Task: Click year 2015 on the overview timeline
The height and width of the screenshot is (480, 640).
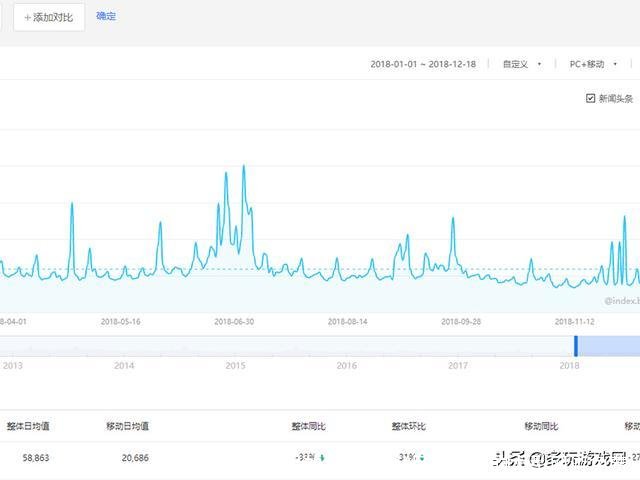Action: point(236,365)
